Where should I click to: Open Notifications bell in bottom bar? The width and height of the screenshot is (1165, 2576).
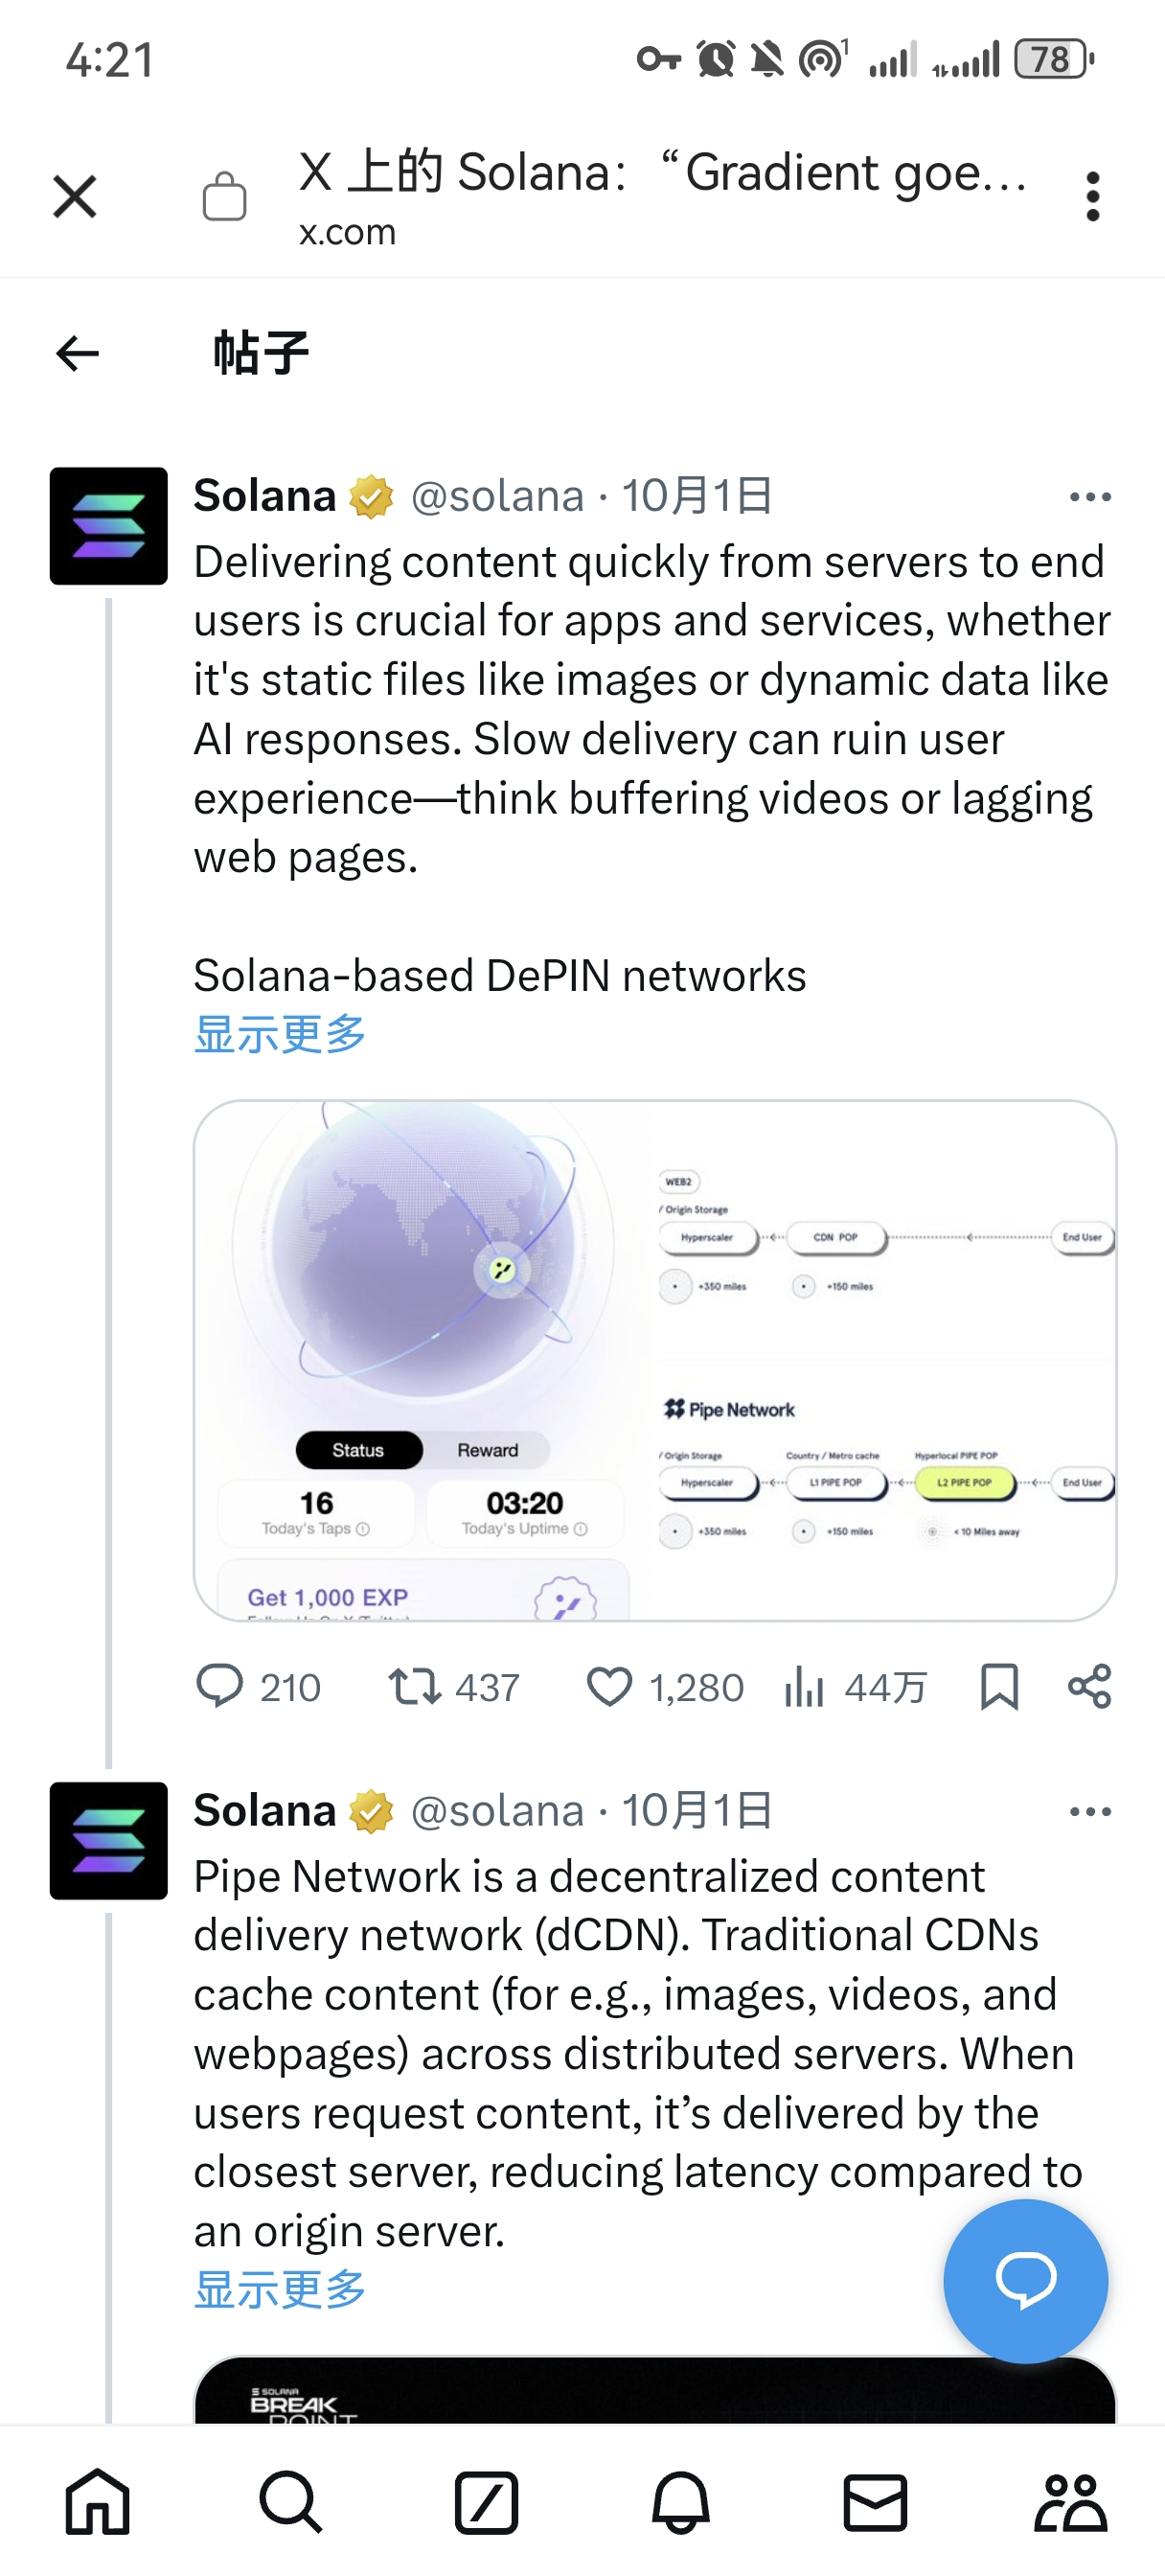tap(681, 2503)
